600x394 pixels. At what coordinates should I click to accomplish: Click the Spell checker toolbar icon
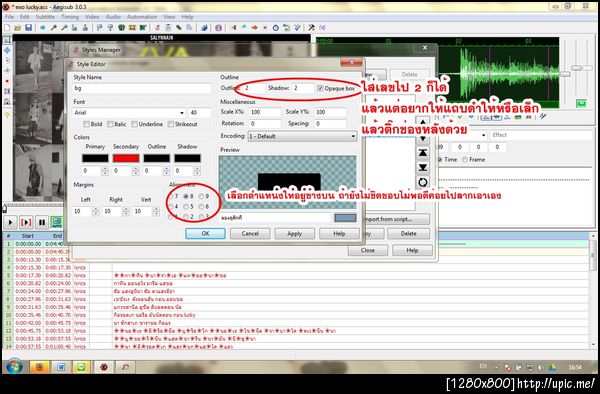[297, 28]
